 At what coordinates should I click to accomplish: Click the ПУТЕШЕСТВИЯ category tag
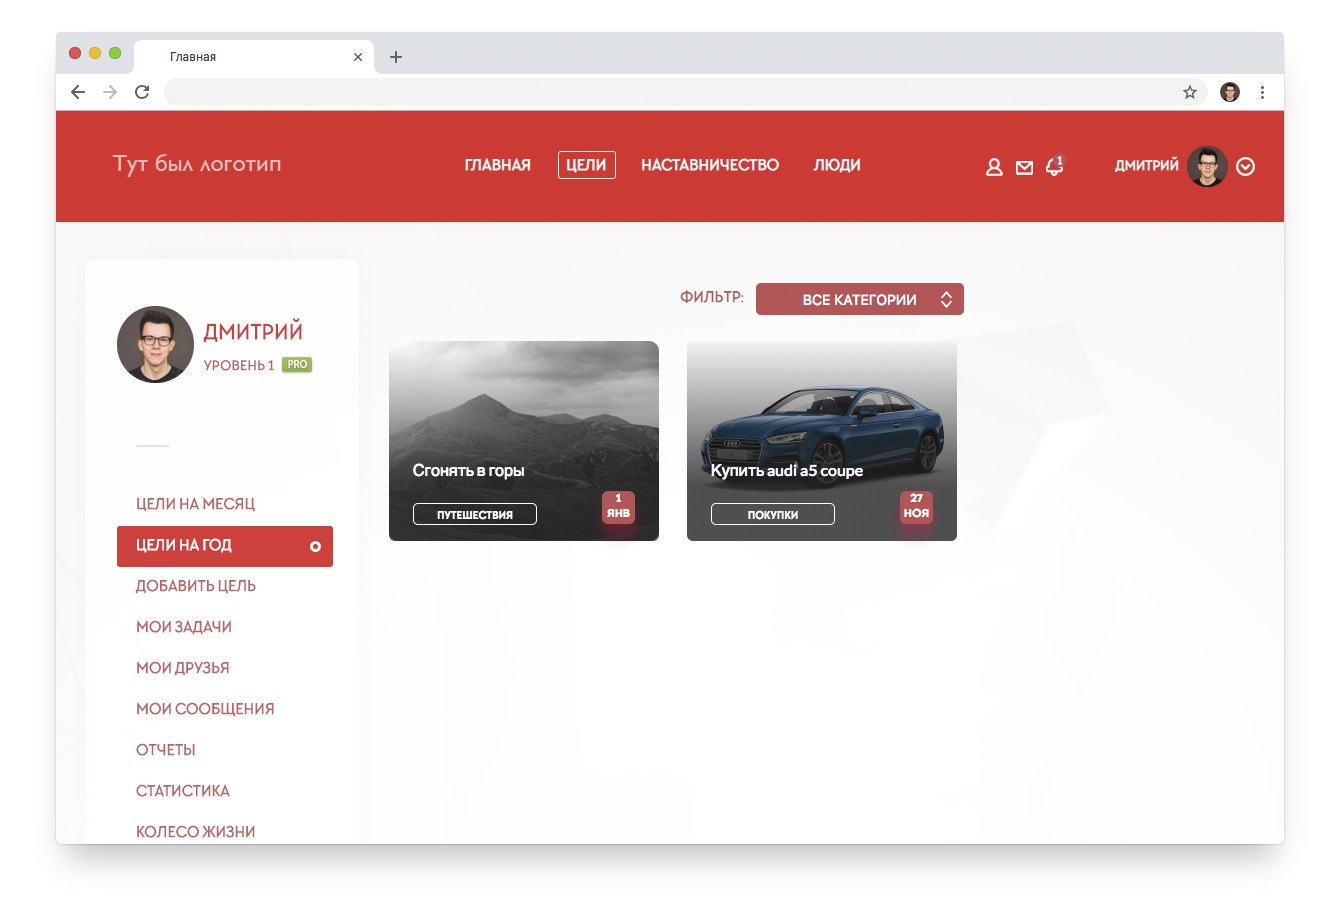475,514
